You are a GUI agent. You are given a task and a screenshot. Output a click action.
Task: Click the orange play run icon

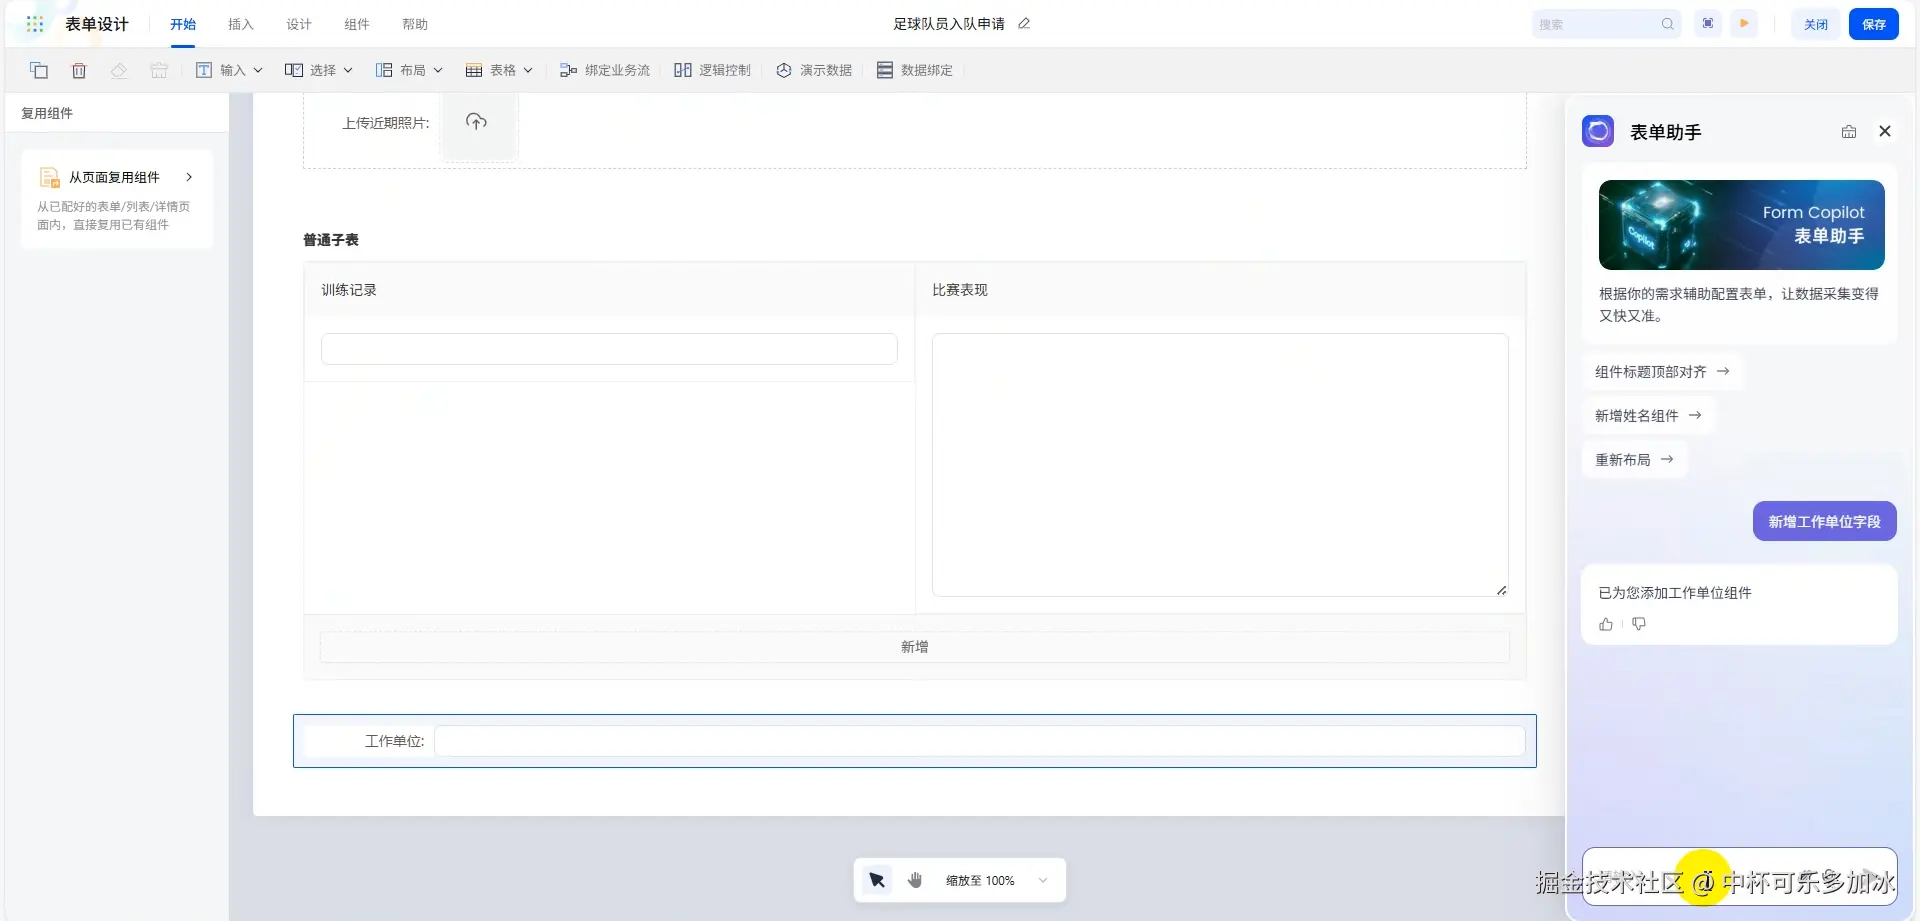[1744, 24]
